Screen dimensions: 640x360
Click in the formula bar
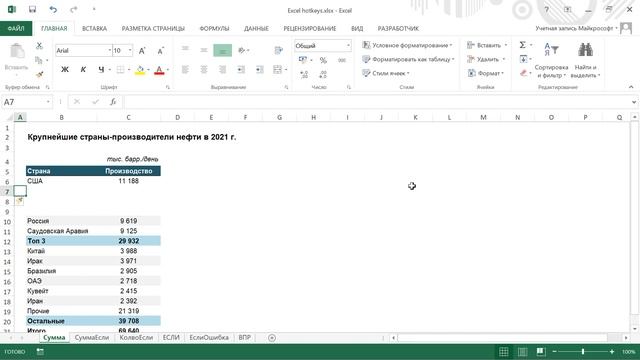[378, 102]
